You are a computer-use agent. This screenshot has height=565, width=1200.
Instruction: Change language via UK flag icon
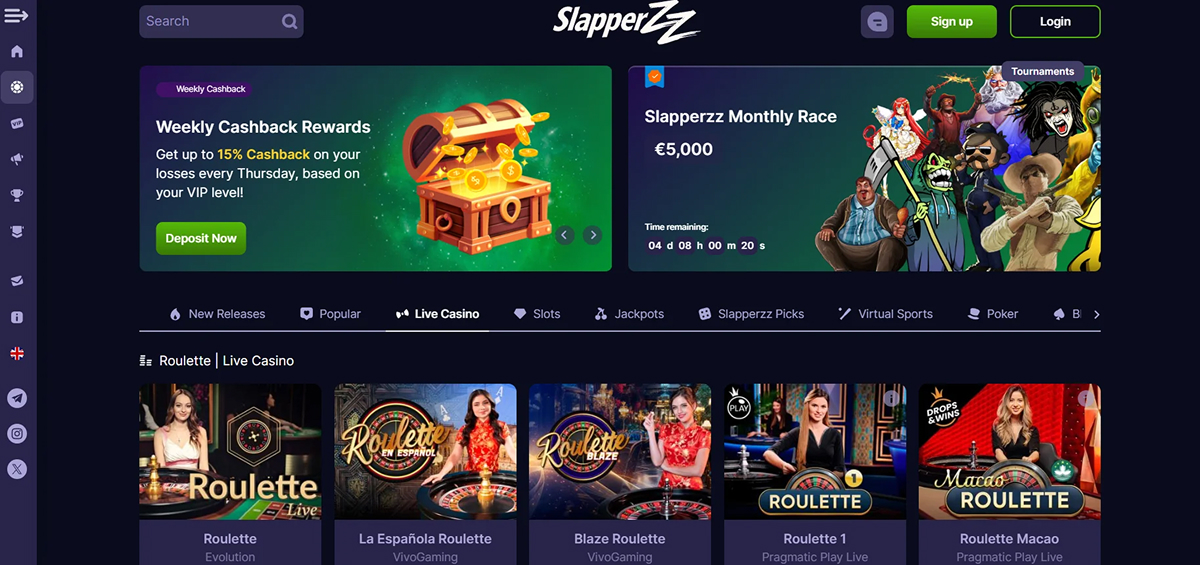pos(17,353)
